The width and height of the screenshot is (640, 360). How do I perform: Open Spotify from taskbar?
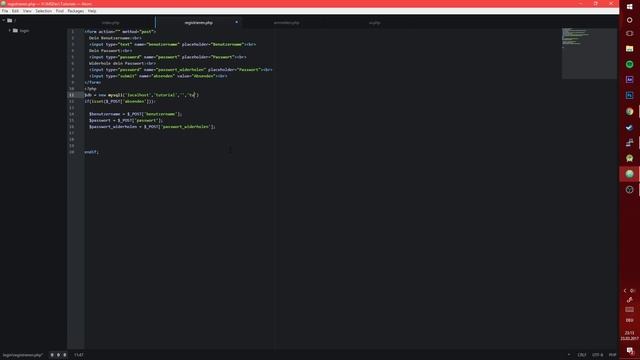pyautogui.click(x=629, y=64)
